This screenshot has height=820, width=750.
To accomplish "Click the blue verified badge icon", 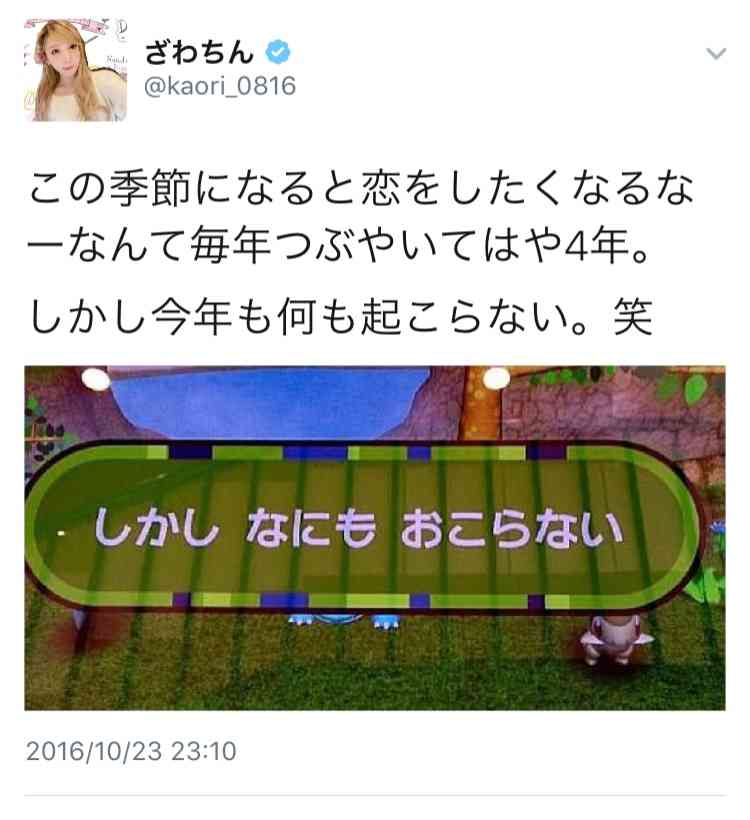I will pos(278,52).
